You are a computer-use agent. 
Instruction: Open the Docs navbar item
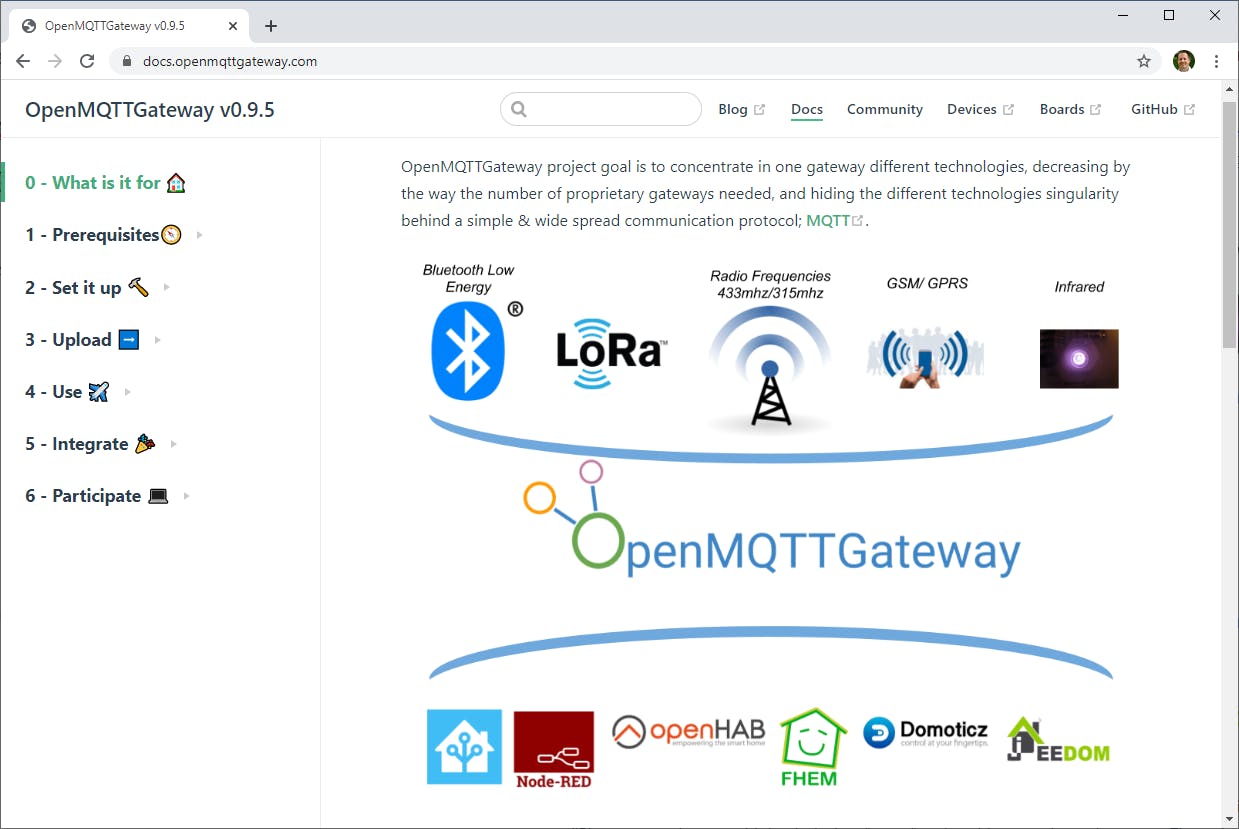tap(807, 109)
